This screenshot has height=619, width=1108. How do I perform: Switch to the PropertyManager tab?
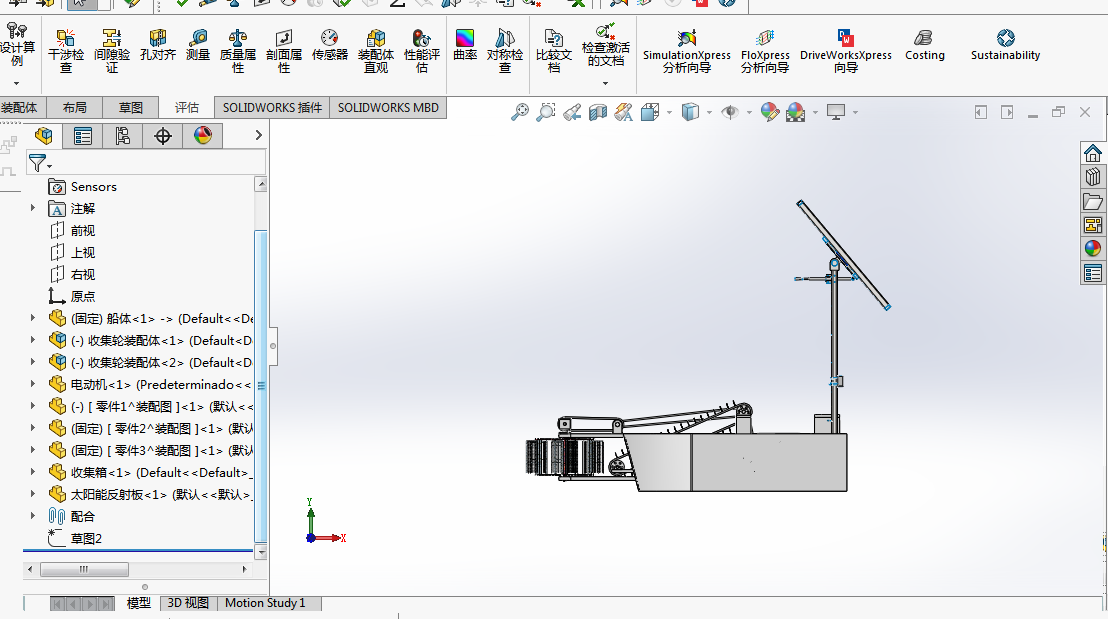[x=83, y=136]
